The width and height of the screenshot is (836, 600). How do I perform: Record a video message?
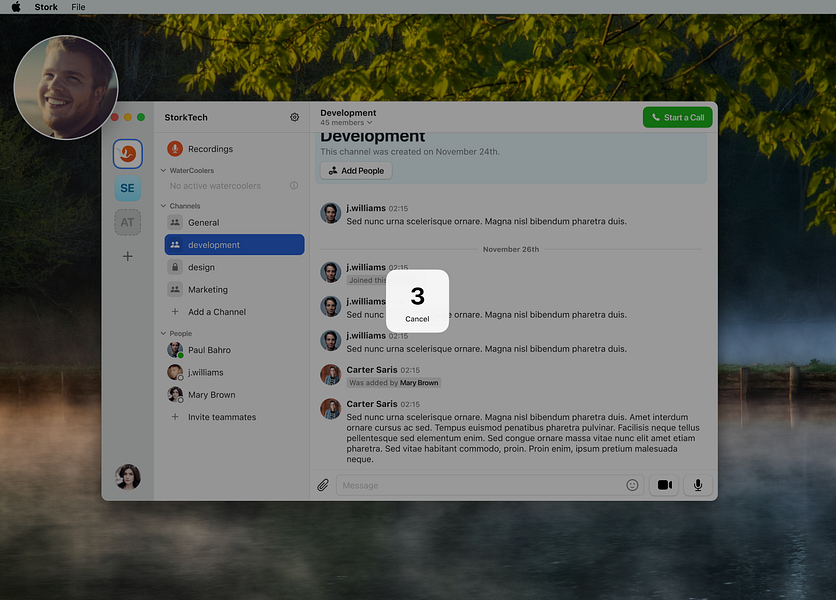[664, 485]
